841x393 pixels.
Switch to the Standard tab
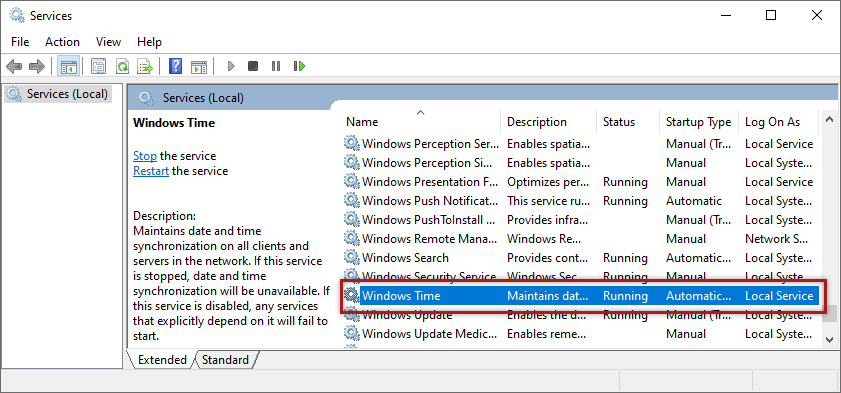[x=225, y=360]
